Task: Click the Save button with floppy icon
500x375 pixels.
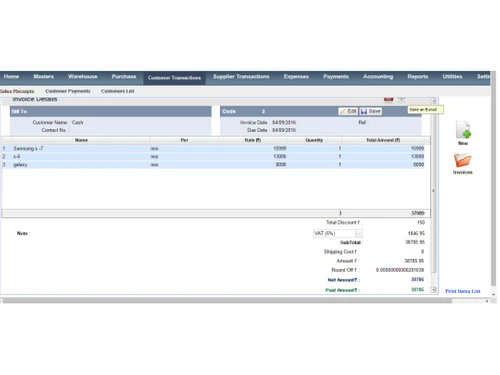Action: pos(371,111)
